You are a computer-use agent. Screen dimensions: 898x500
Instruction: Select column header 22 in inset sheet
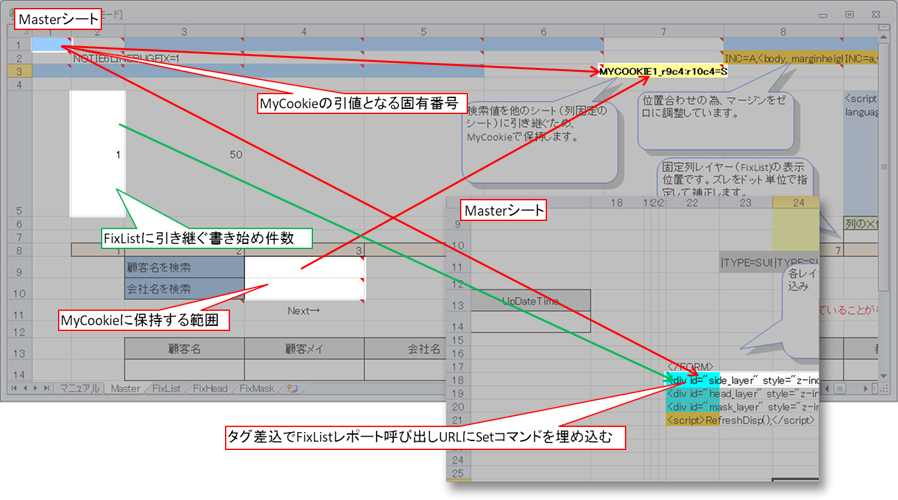[x=692, y=202]
